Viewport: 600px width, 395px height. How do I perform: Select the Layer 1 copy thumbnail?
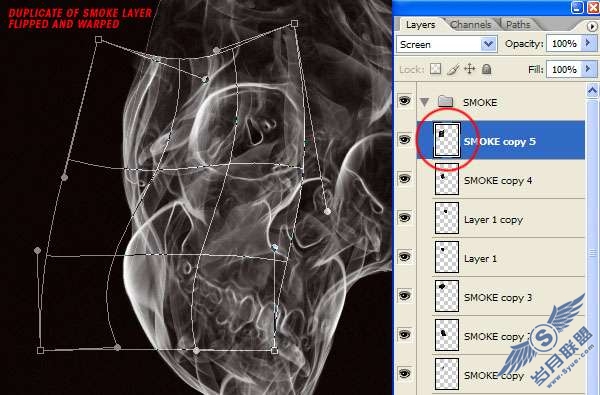click(447, 218)
